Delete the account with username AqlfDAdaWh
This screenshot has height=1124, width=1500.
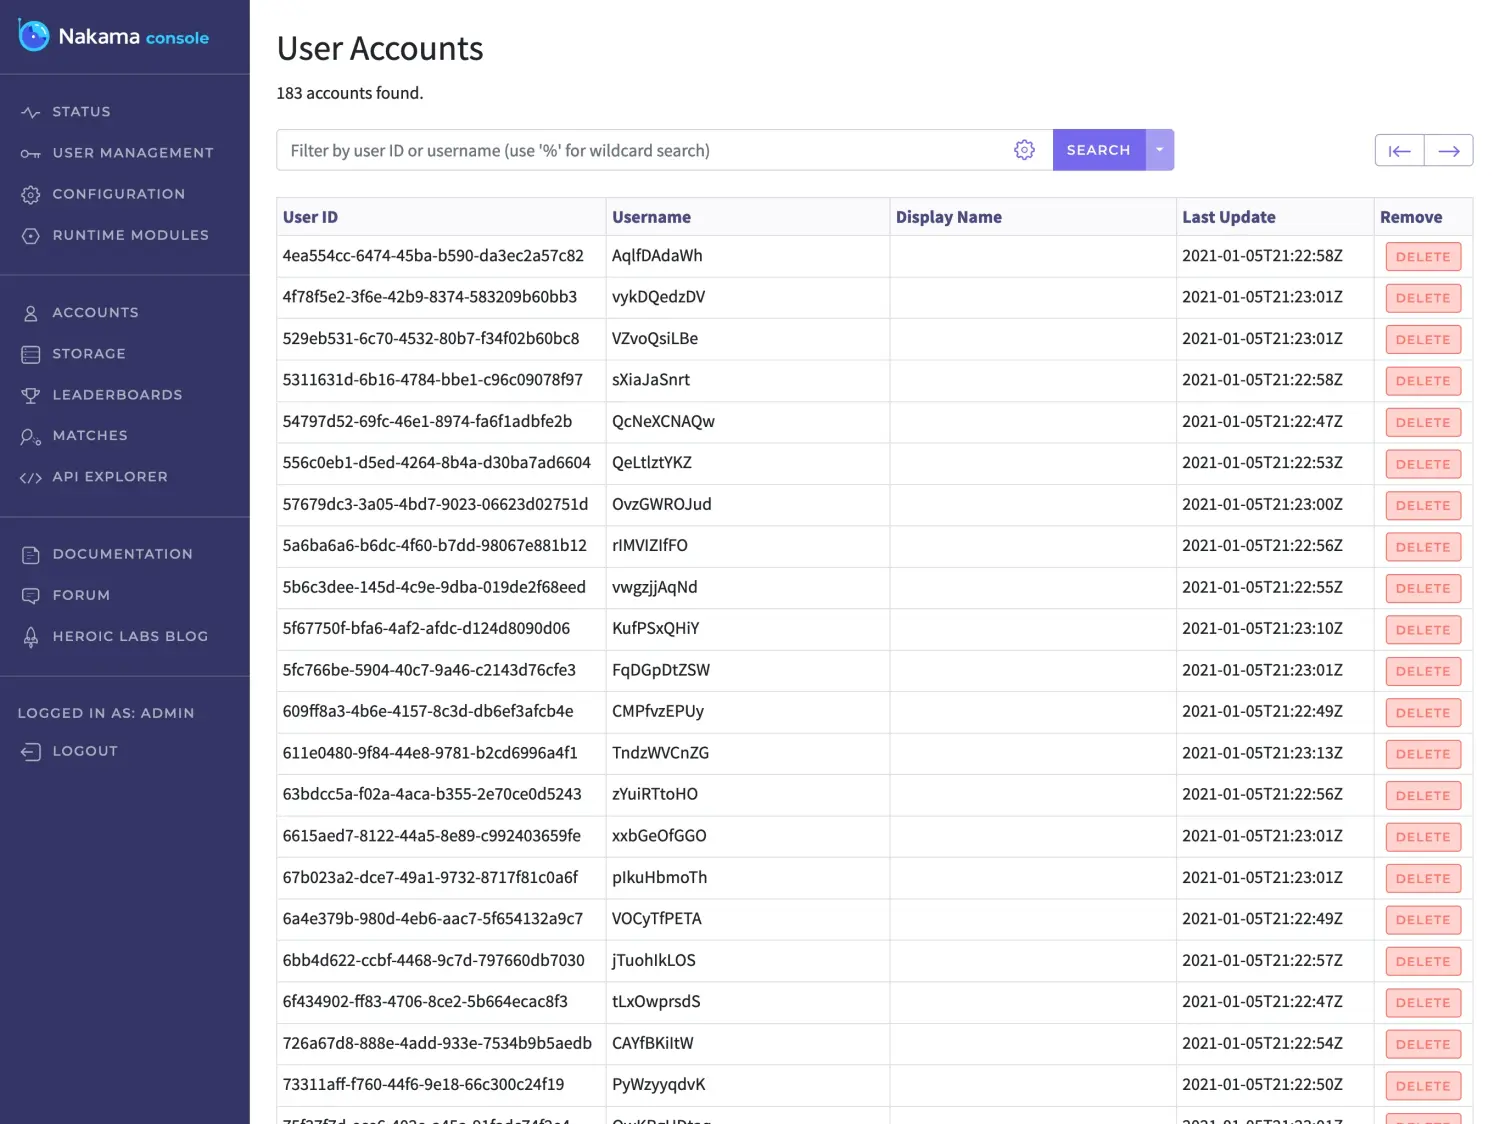[1422, 257]
